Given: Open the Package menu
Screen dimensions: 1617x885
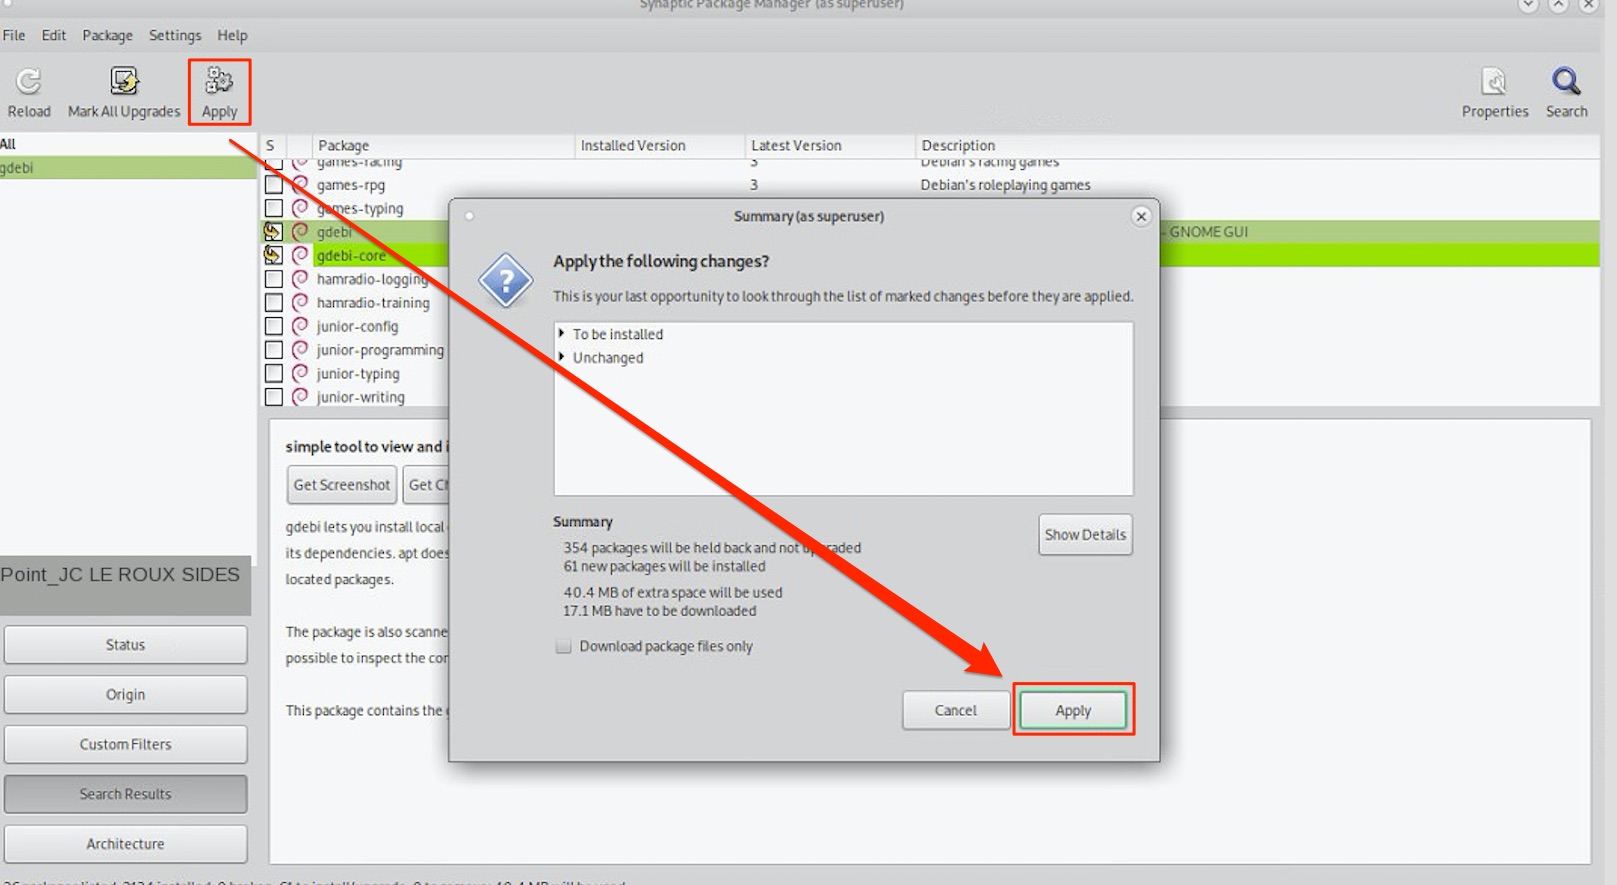Looking at the screenshot, I should pyautogui.click(x=107, y=35).
